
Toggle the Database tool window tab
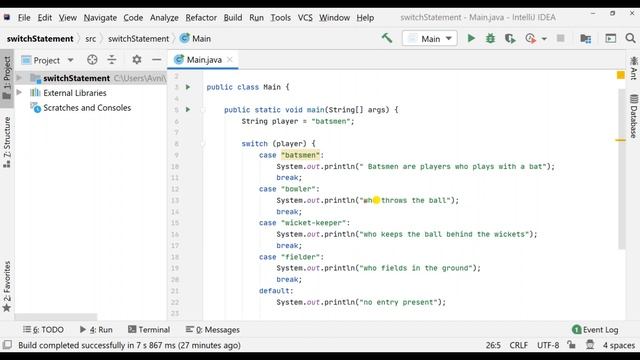coord(633,116)
